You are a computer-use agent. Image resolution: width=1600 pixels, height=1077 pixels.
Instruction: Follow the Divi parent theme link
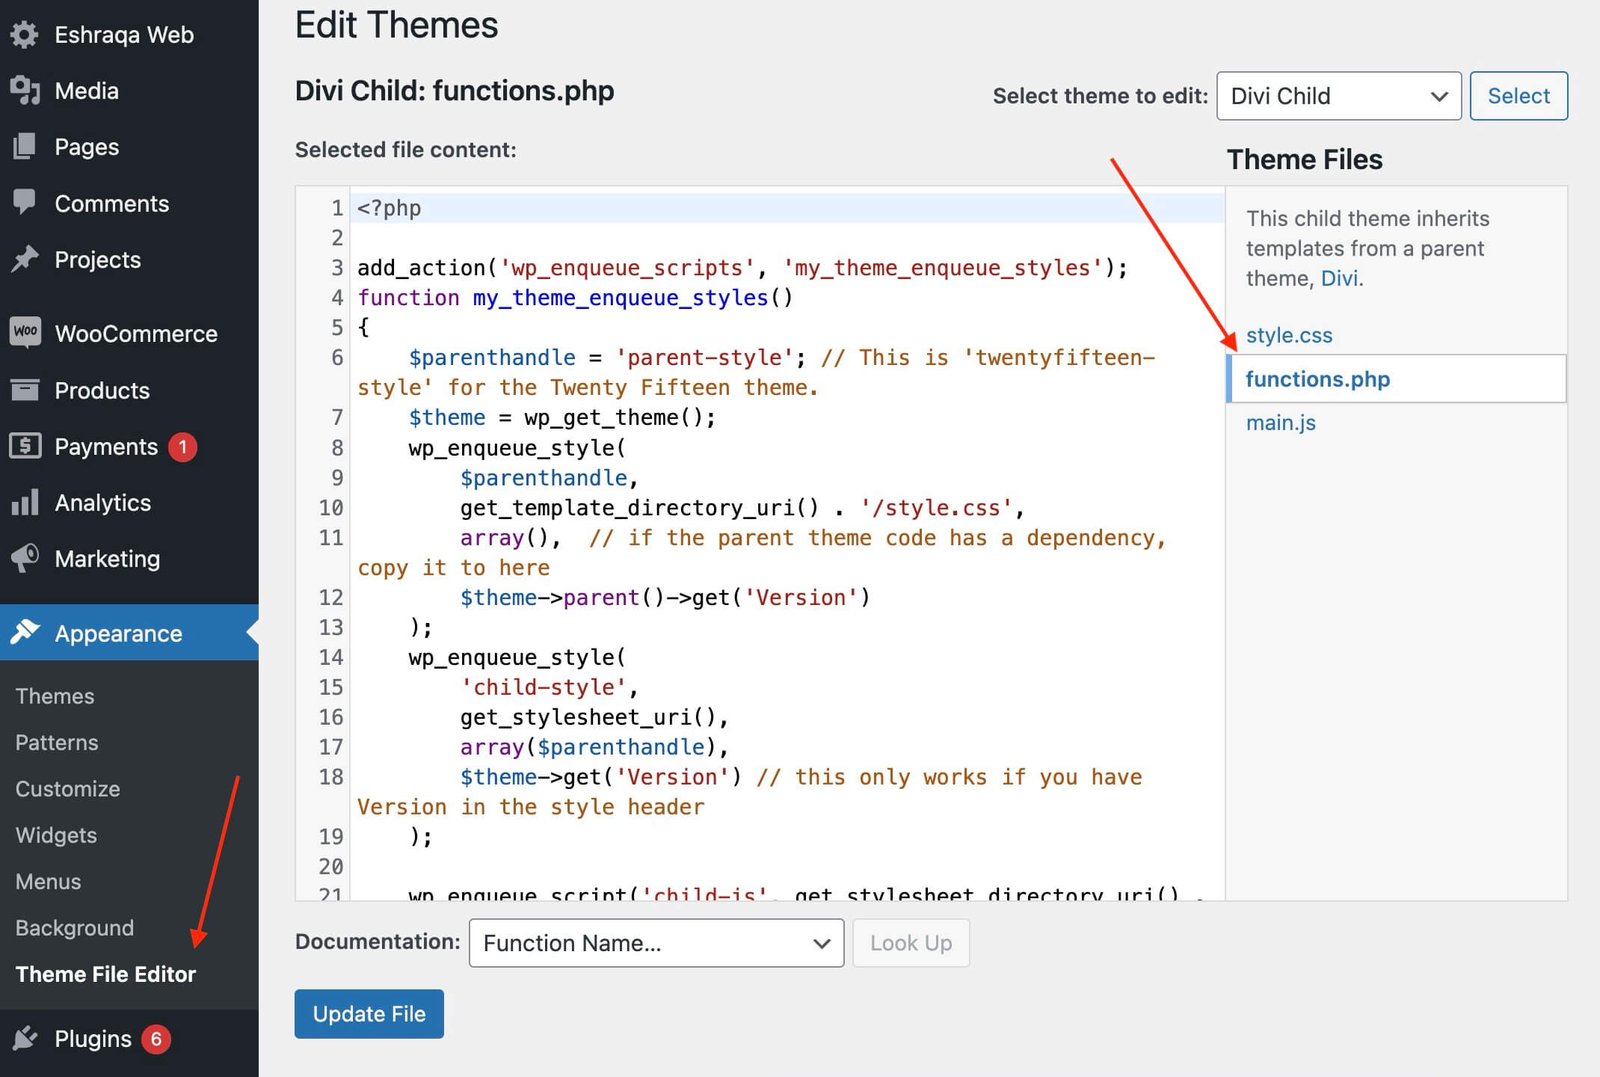[x=1339, y=278]
